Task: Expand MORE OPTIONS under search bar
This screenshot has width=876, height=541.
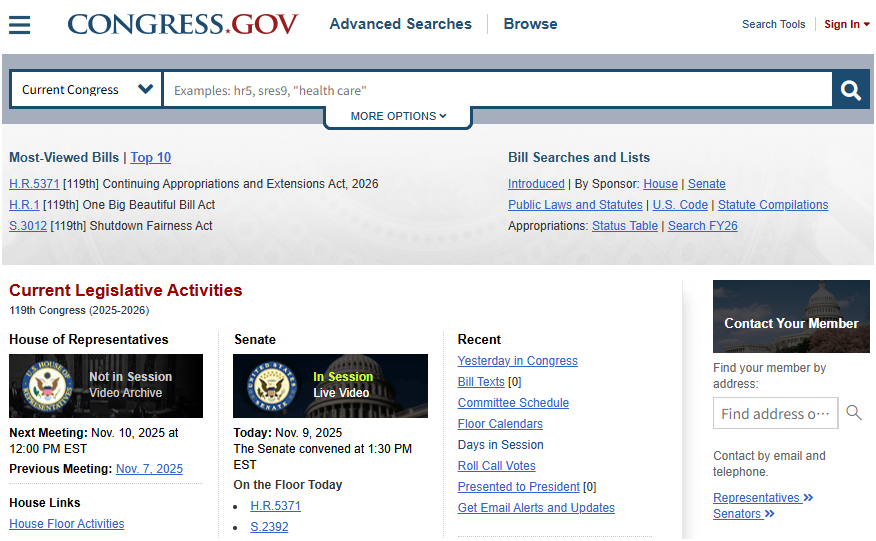Action: (398, 116)
